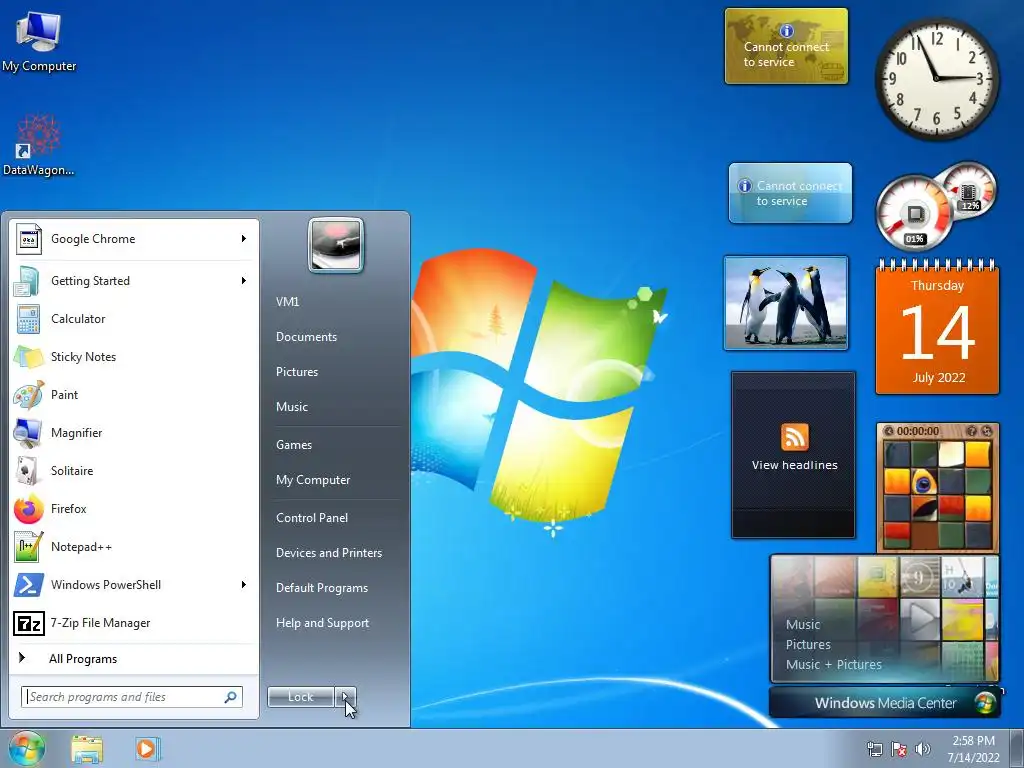Viewport: 1024px width, 768px height.
Task: Open My Computer in Start menu right pane
Action: coord(313,480)
